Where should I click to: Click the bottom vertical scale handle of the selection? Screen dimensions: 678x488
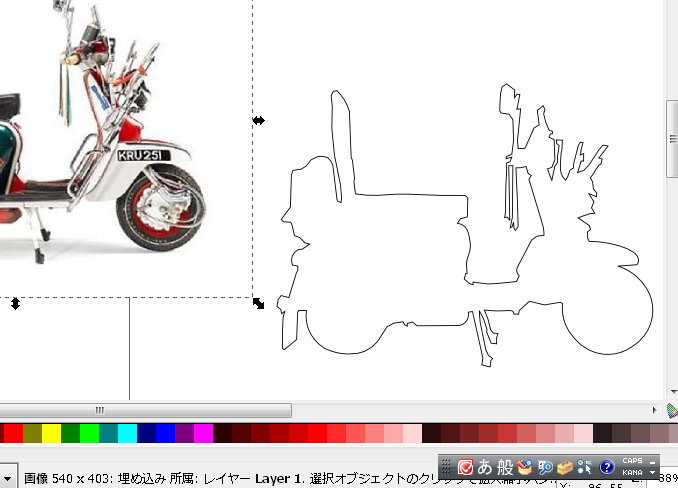click(16, 303)
